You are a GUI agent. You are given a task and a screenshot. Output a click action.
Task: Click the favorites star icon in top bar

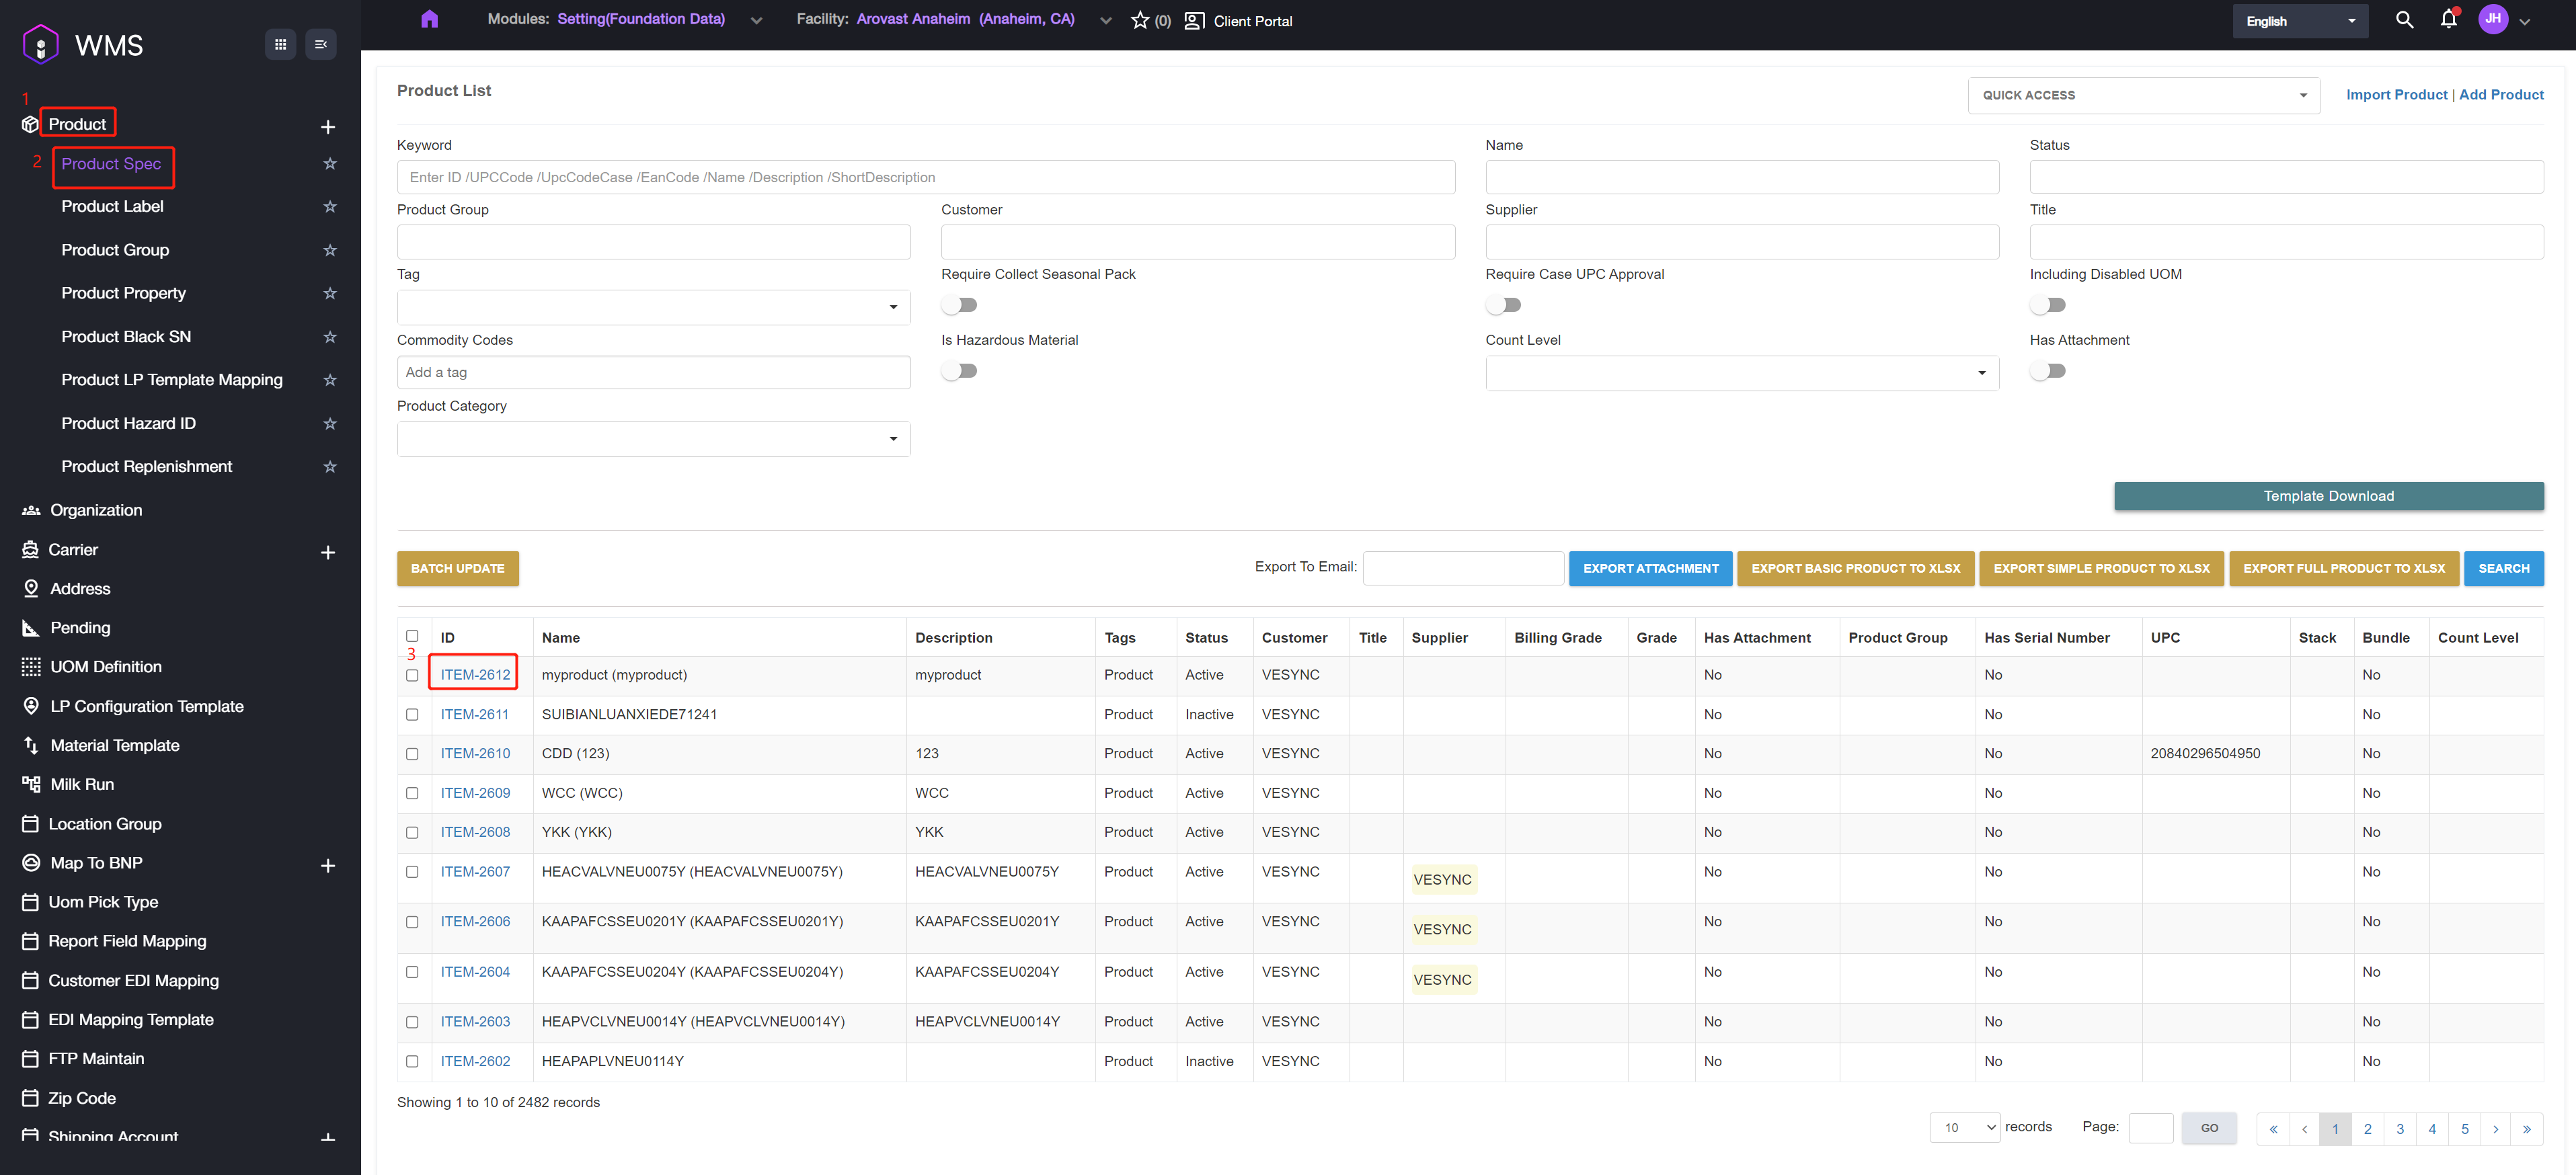coord(1139,20)
